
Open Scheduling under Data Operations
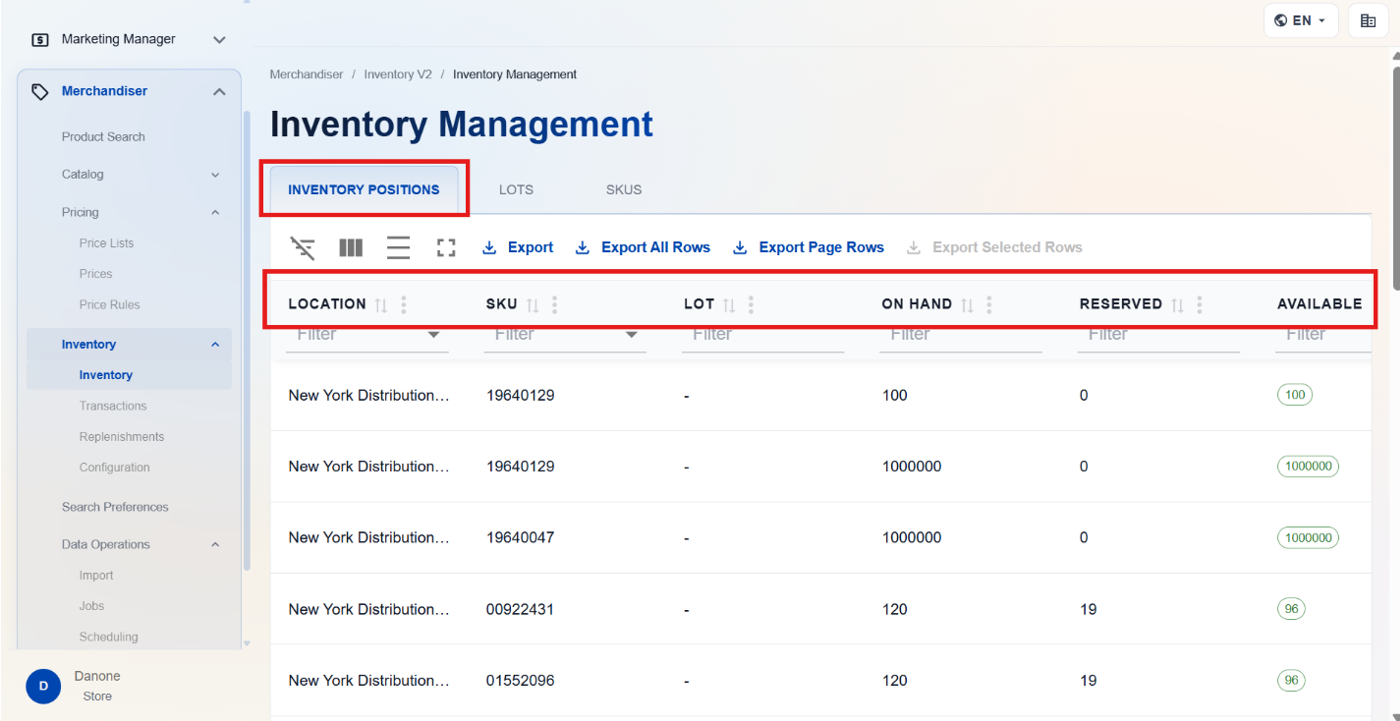109,637
